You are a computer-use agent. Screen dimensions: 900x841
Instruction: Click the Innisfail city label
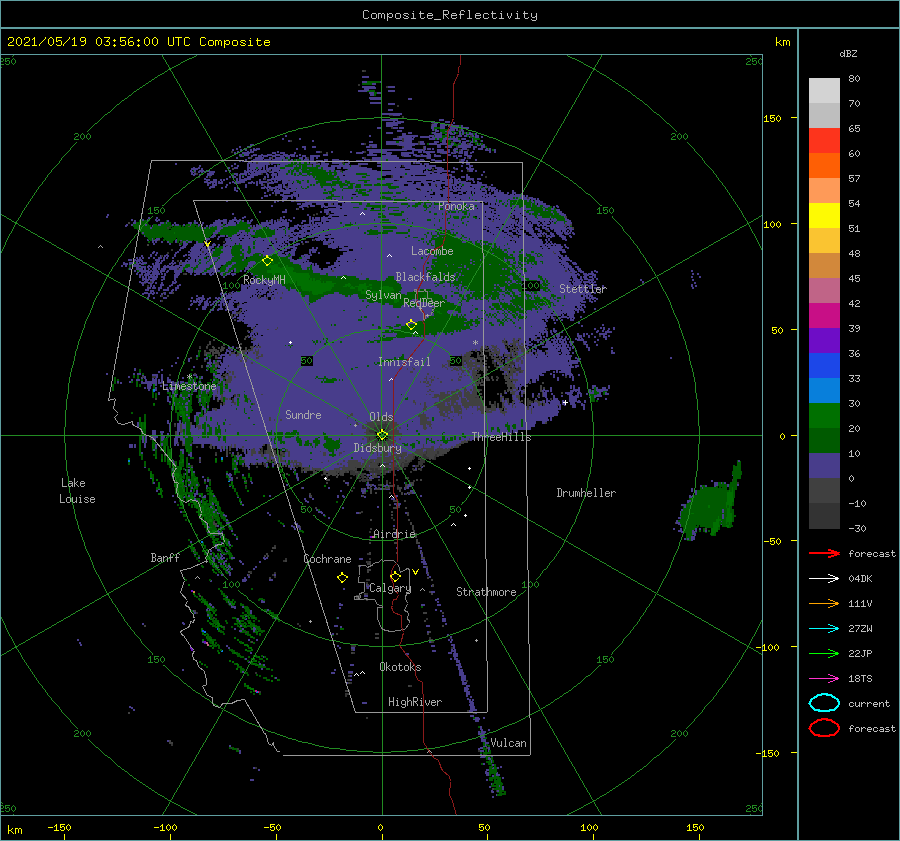(404, 362)
